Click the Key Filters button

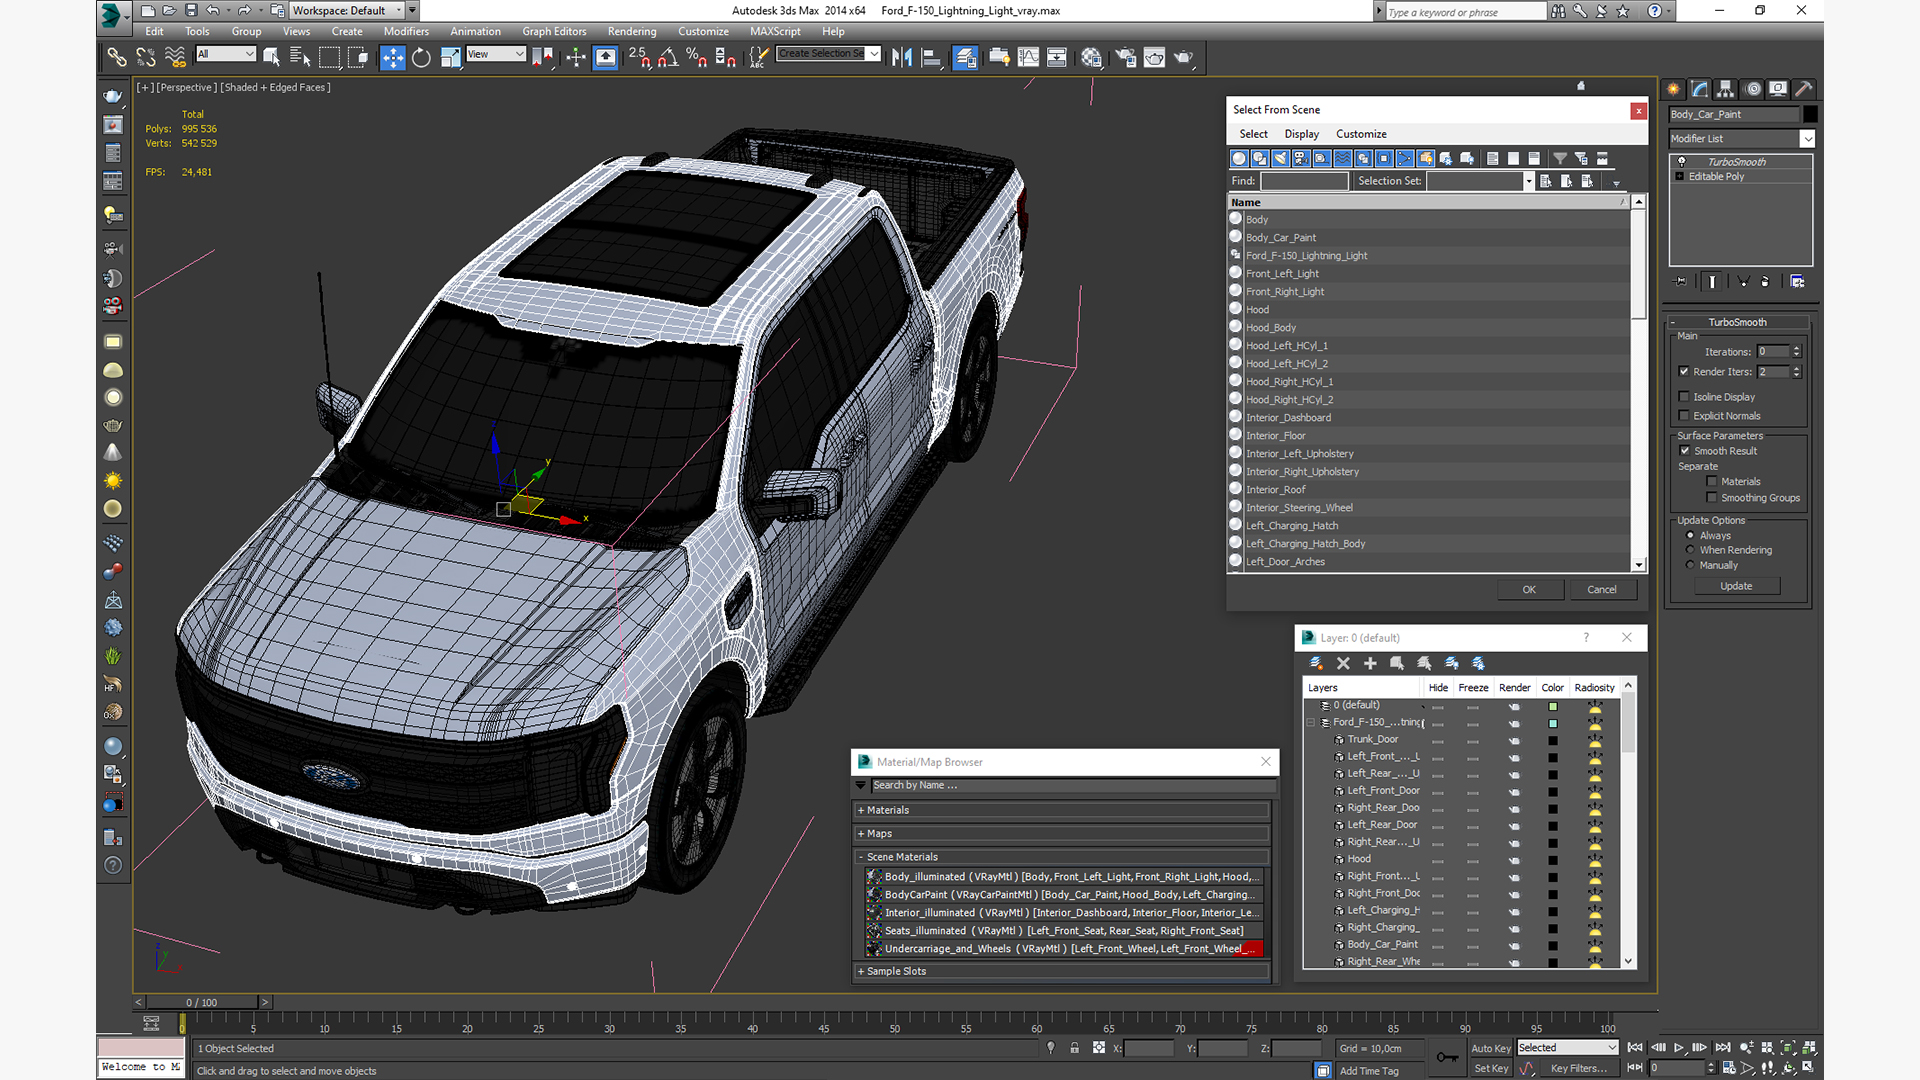click(x=1578, y=1068)
